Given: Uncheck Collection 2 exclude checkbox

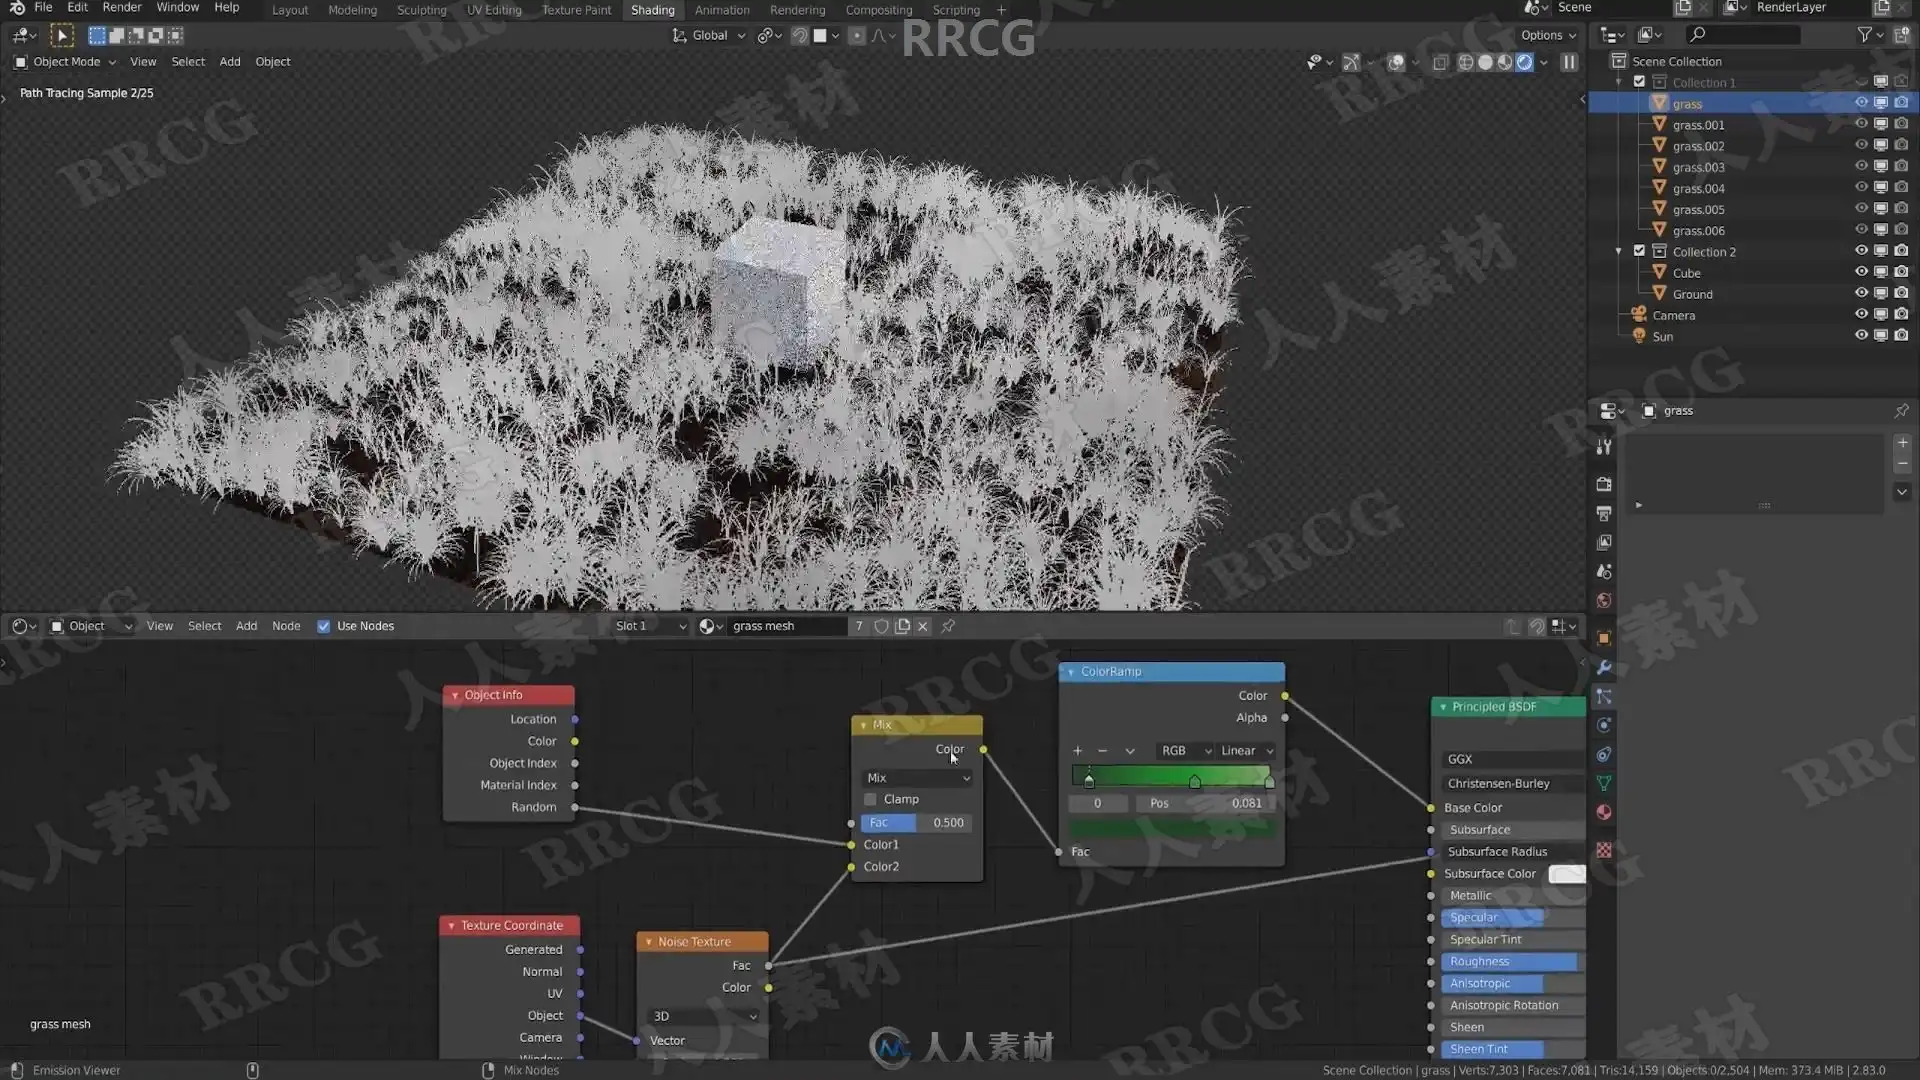Looking at the screenshot, I should point(1639,251).
